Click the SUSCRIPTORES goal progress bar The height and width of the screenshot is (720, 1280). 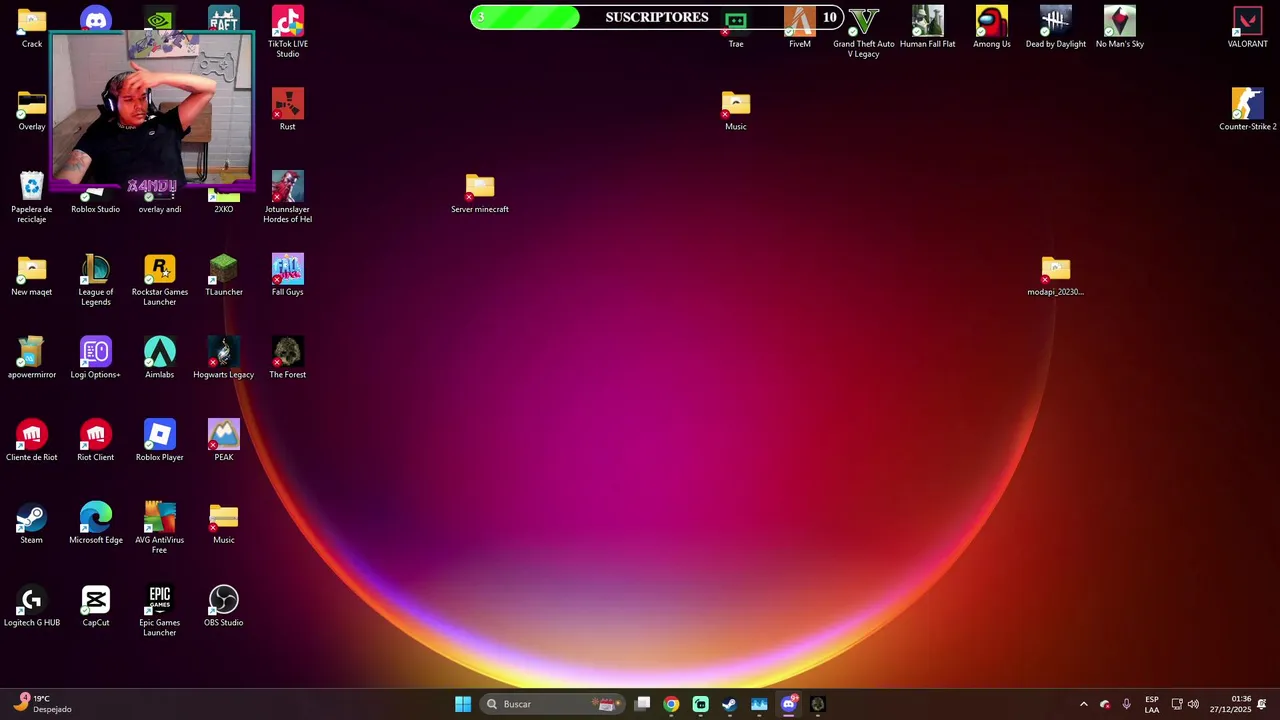656,17
